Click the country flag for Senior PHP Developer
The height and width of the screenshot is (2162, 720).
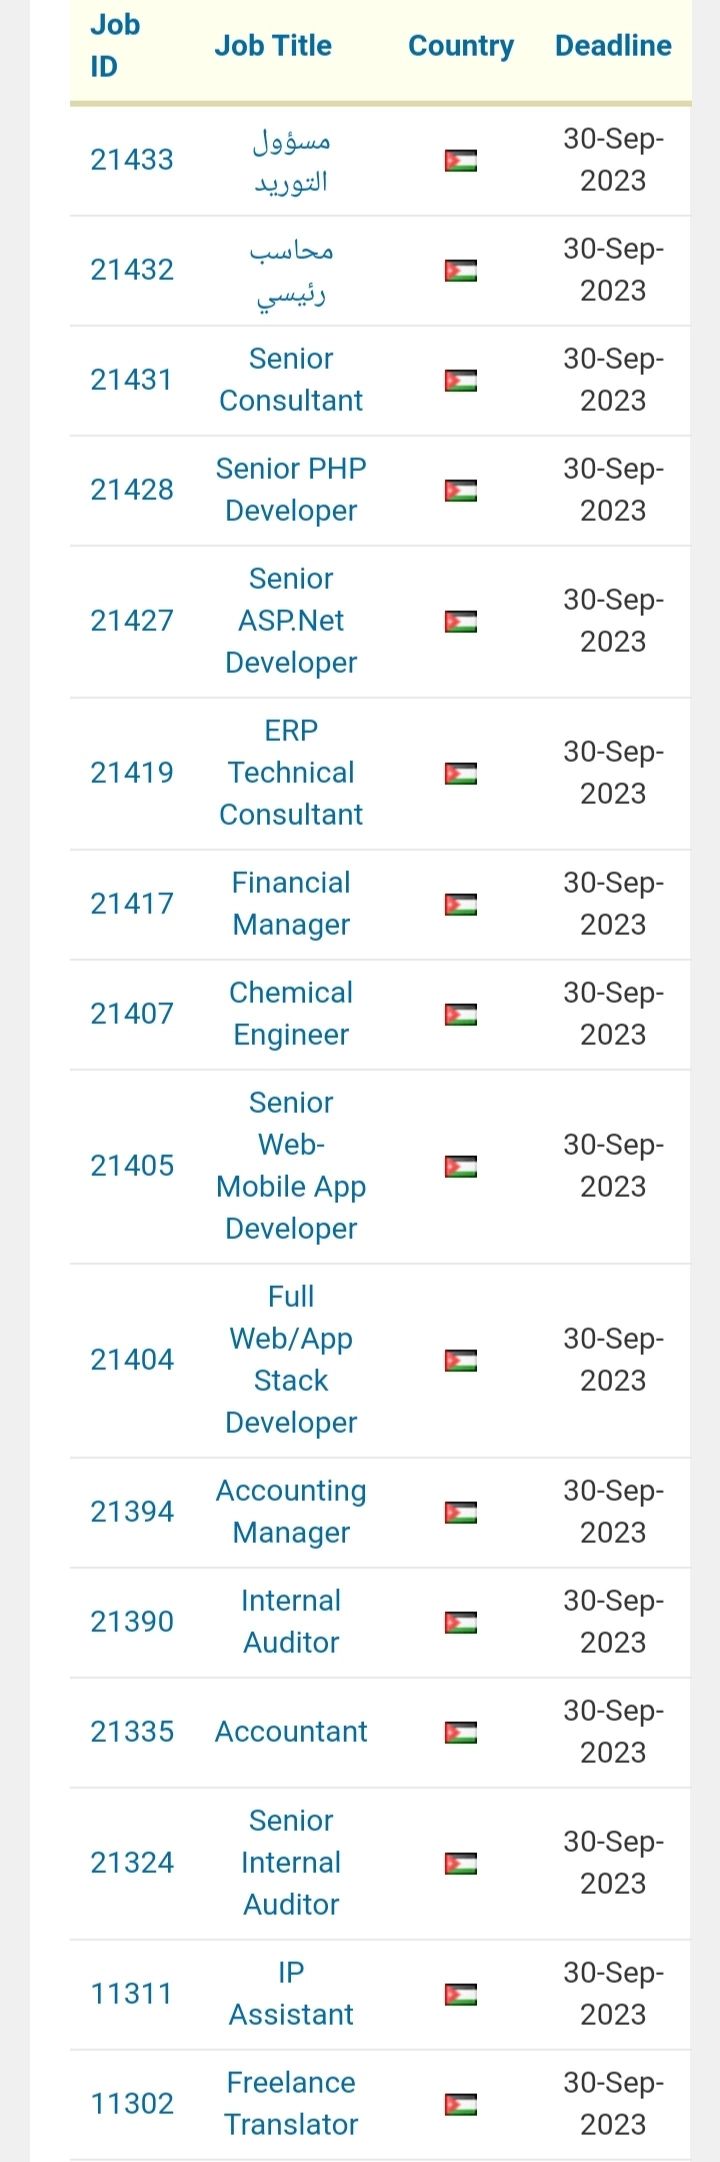(461, 490)
